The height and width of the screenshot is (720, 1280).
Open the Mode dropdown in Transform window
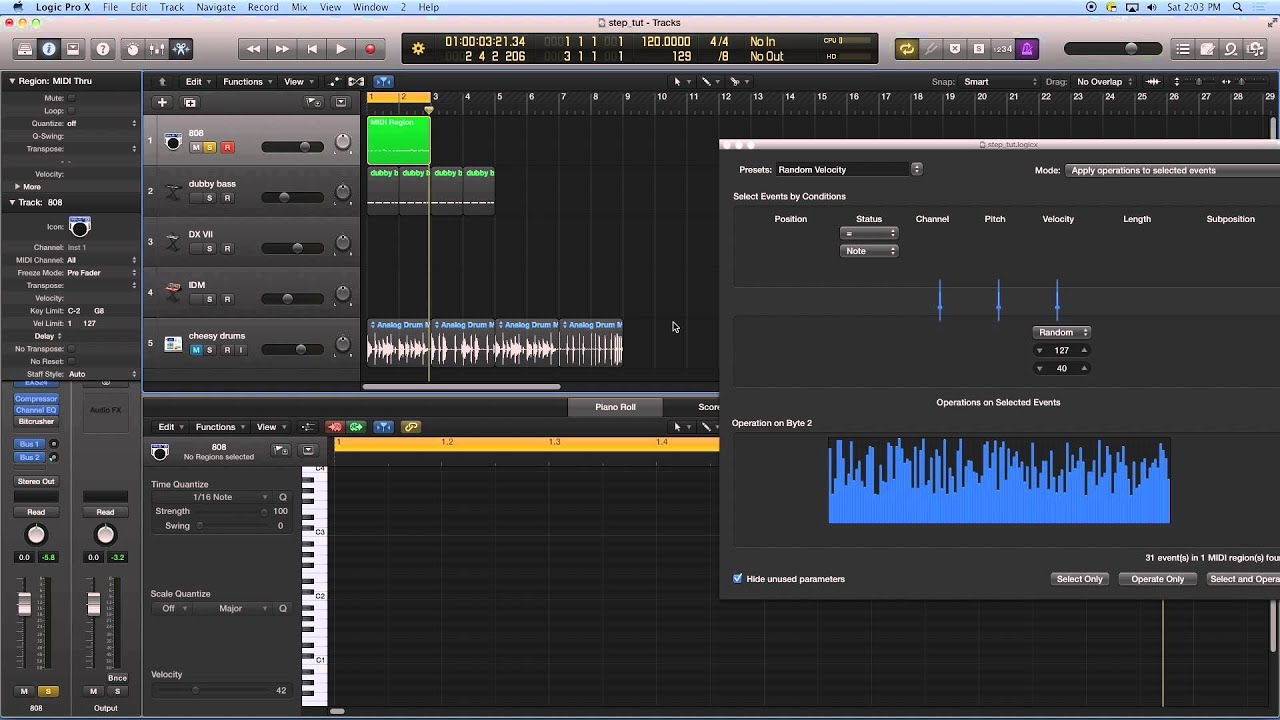pyautogui.click(x=1172, y=170)
